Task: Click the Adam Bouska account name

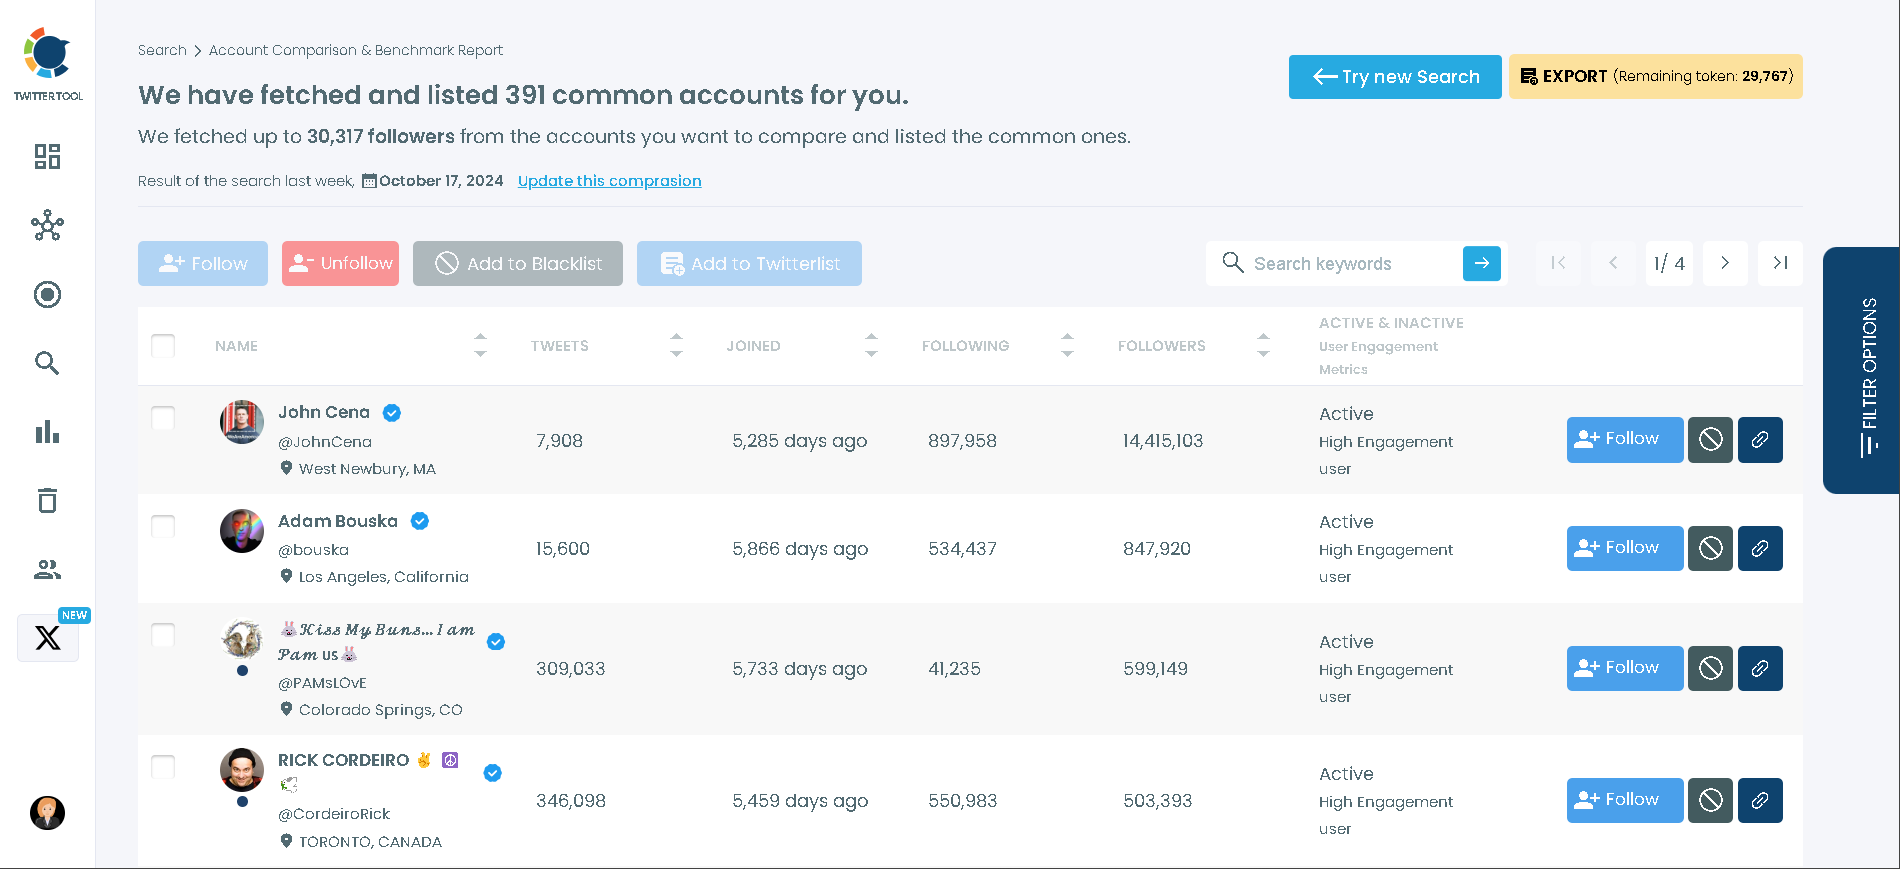Action: pos(338,521)
